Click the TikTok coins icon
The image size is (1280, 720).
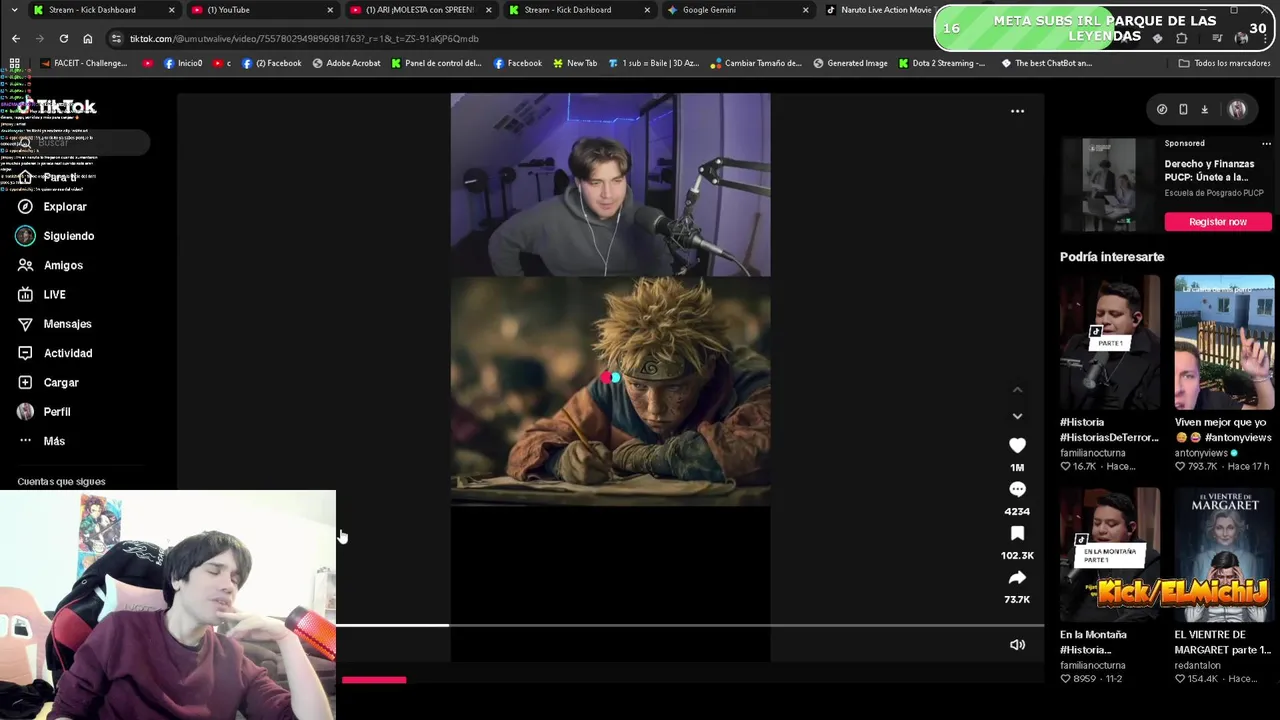point(1162,110)
